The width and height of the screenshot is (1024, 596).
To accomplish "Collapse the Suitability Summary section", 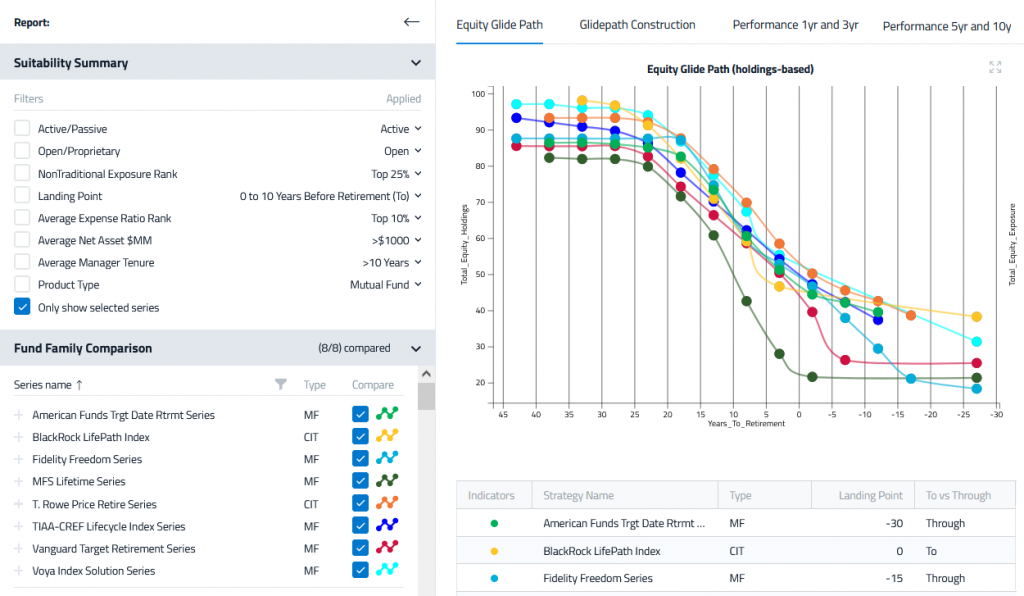I will coord(416,63).
